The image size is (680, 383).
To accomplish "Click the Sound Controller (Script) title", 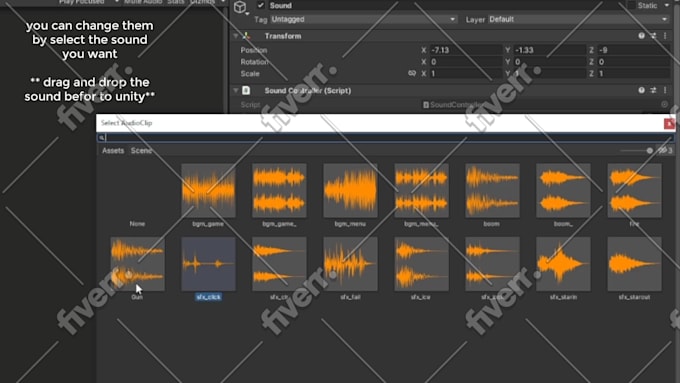I will pos(308,90).
